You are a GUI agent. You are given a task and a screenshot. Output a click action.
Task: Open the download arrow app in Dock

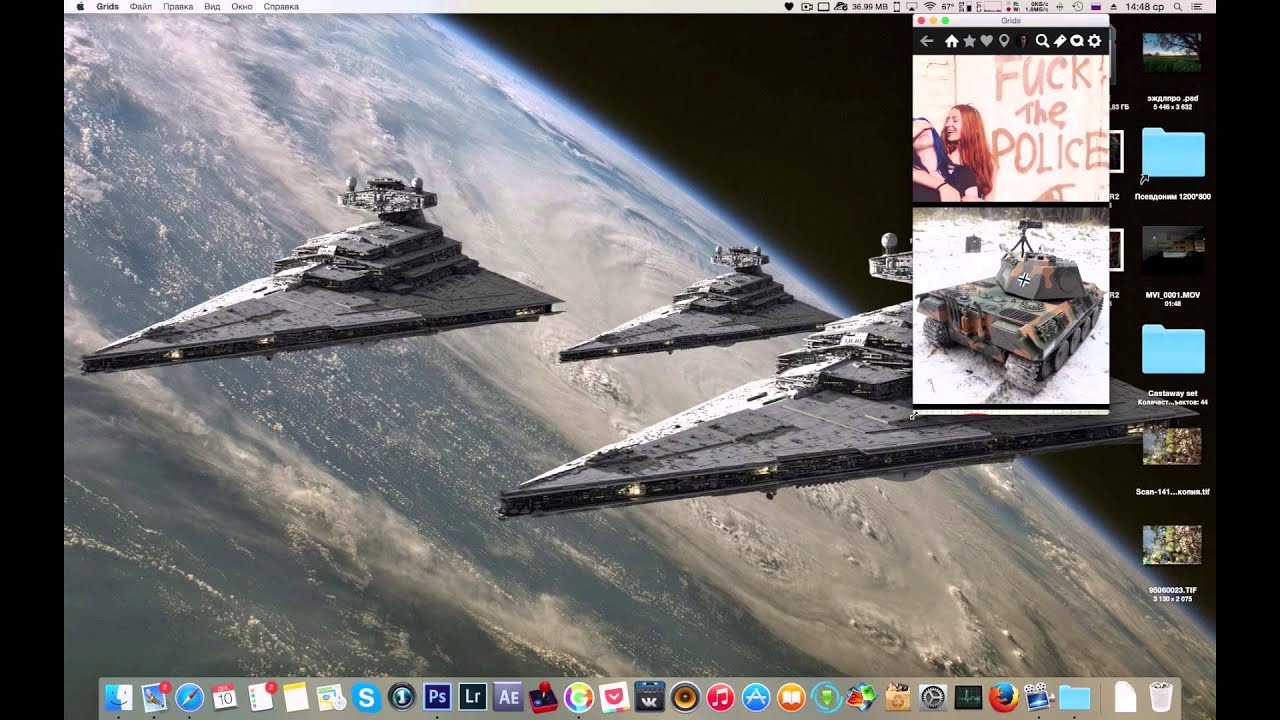(826, 697)
